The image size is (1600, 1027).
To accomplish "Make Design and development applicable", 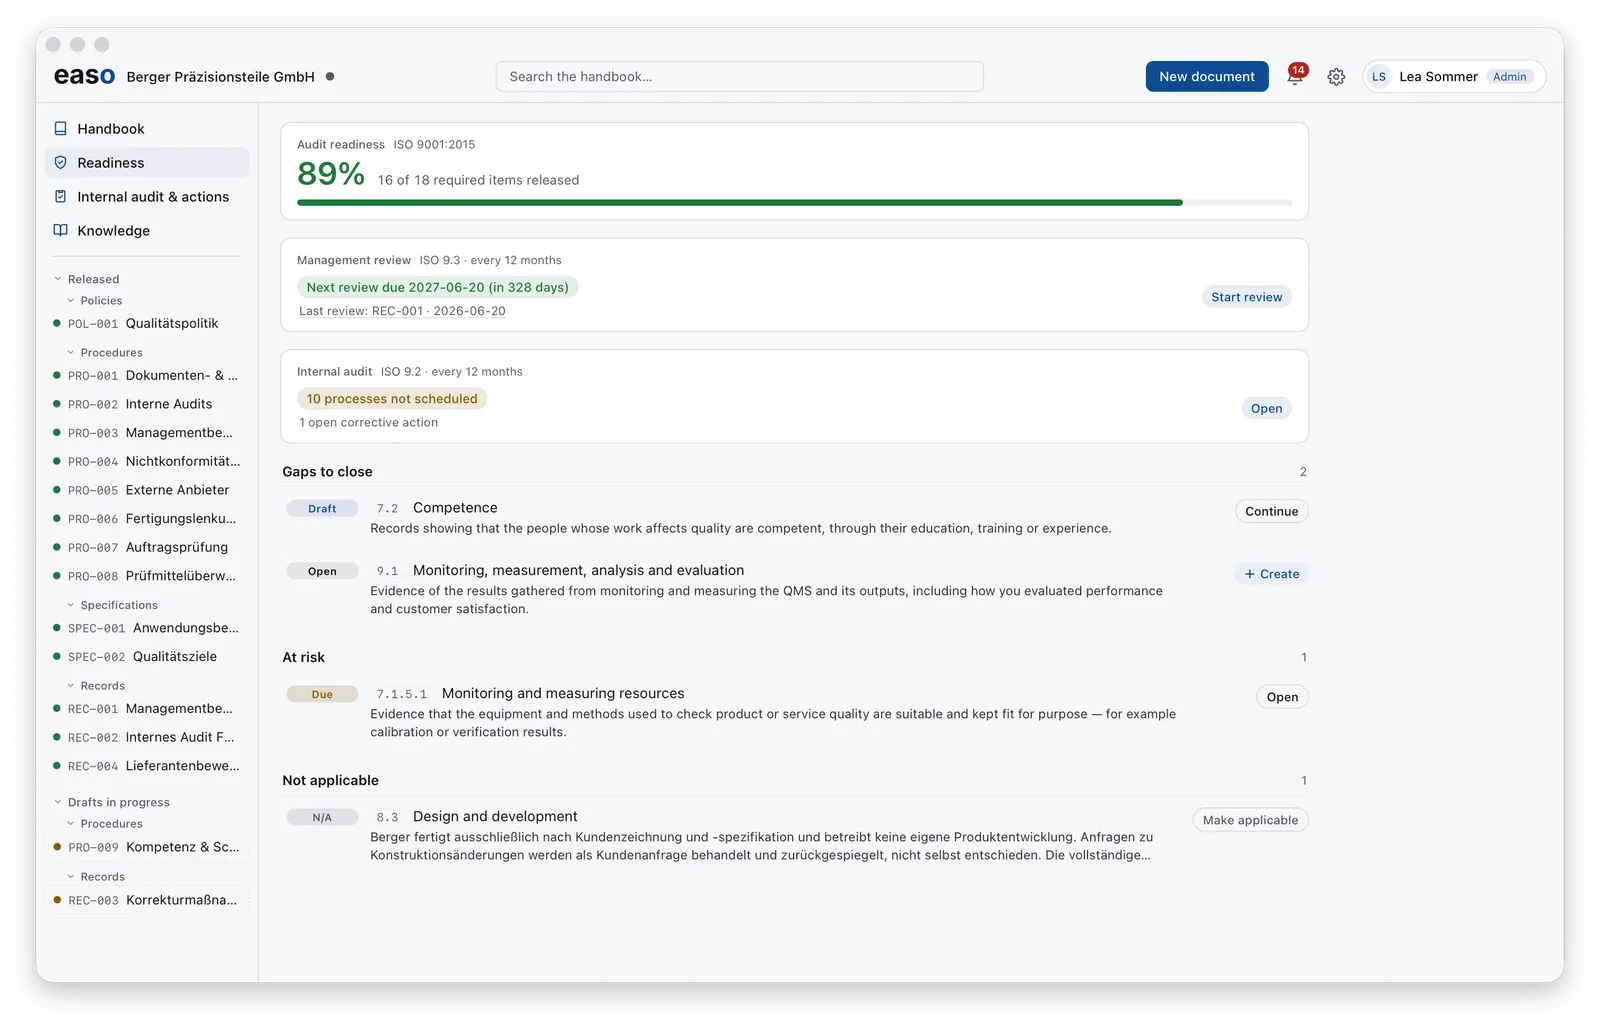I will 1250,820.
